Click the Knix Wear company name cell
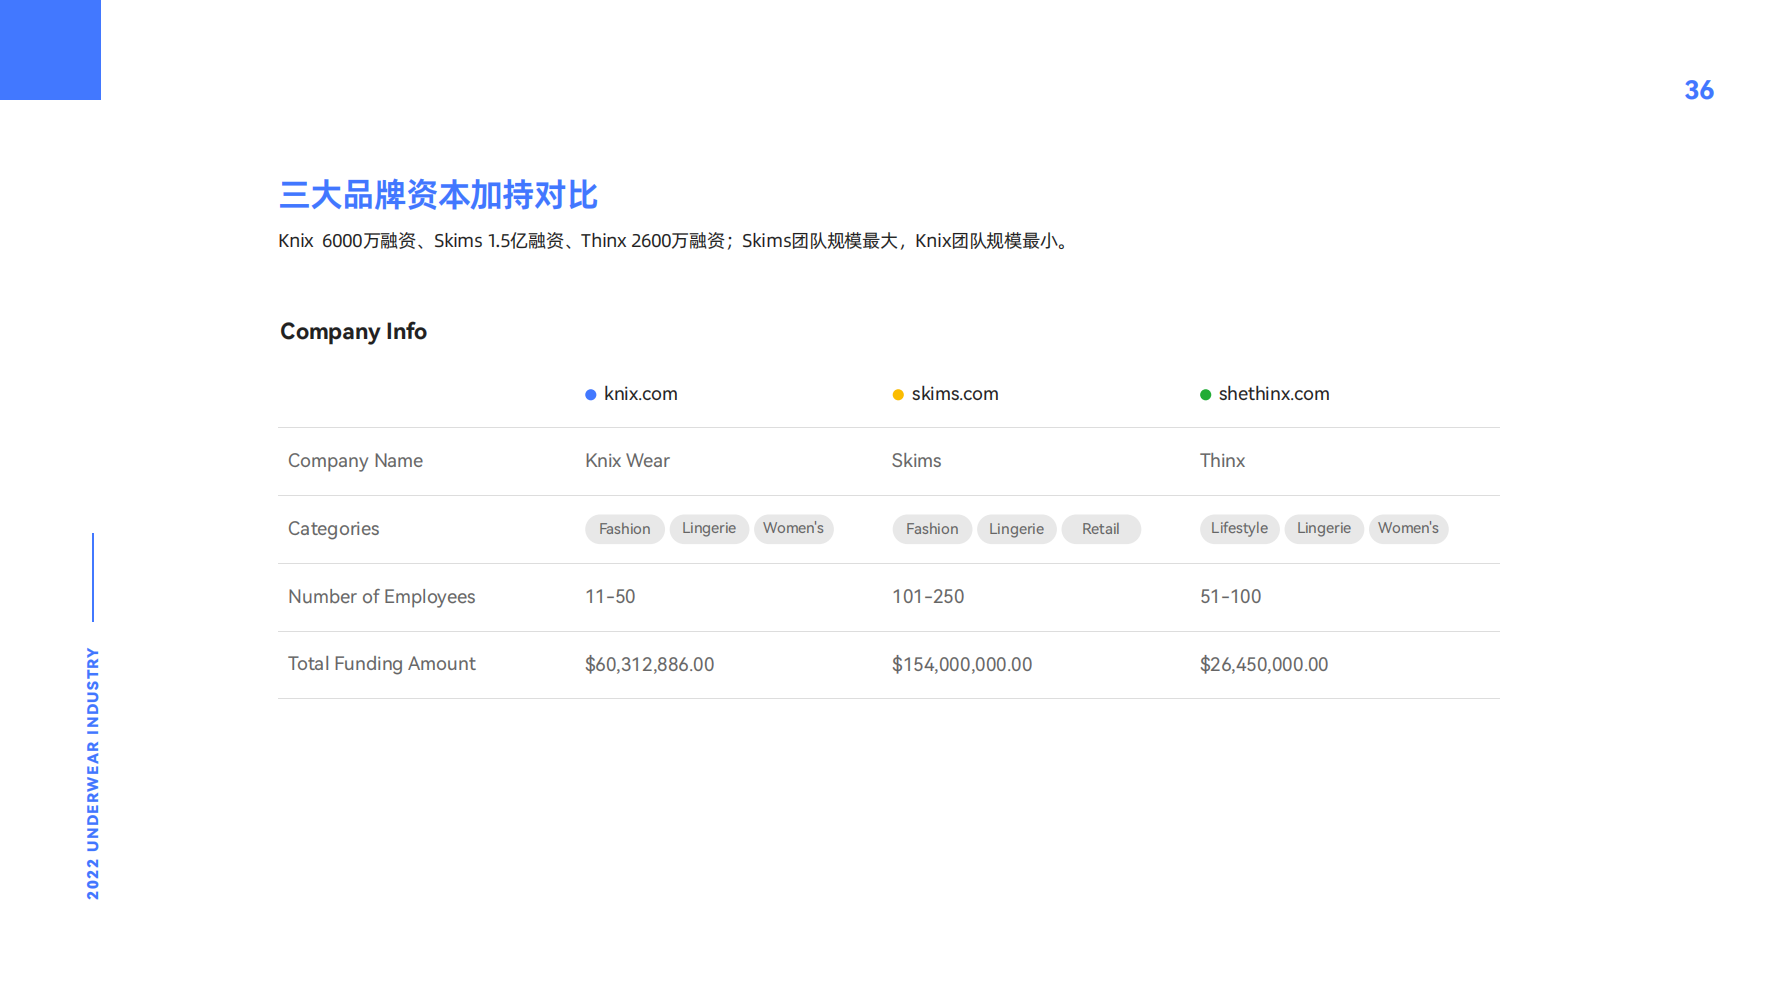Viewport: 1778px width, 1000px height. click(627, 461)
